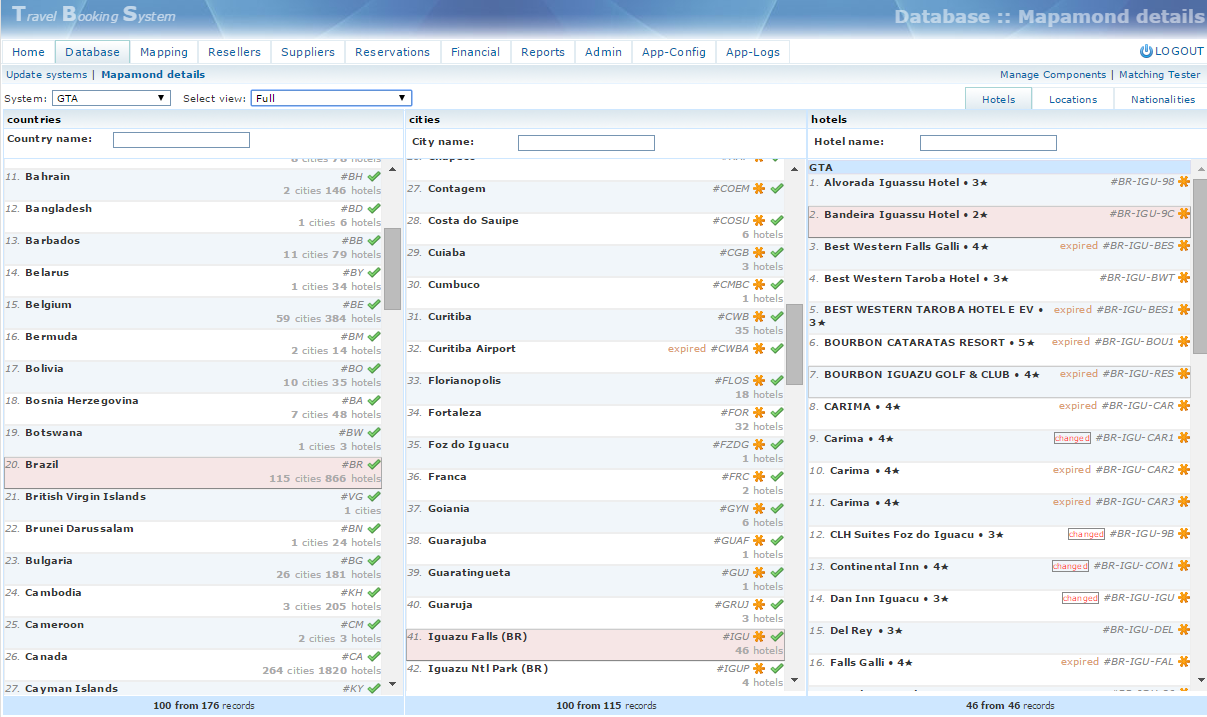Click orange asterisk for Fortaleza city
Viewport: 1207px width, 717px height.
pyautogui.click(x=759, y=413)
